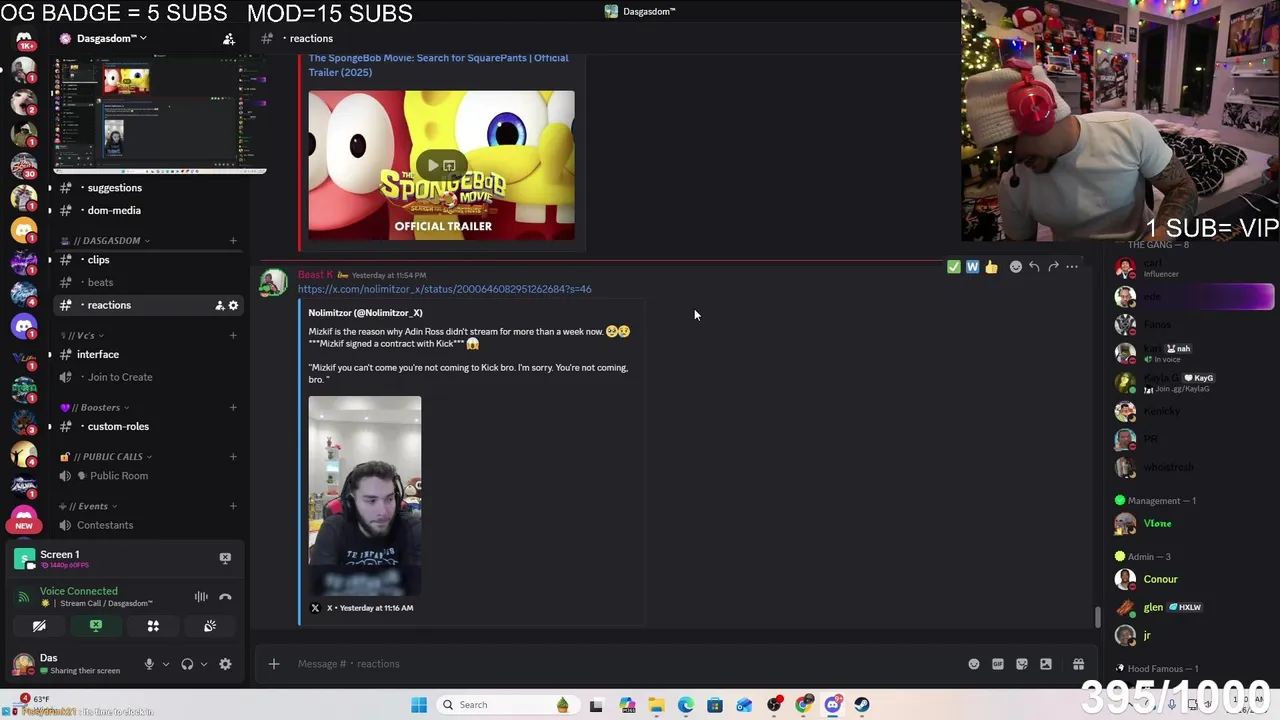Open the GIF picker
Viewport: 1280px width, 720px height.
point(998,664)
